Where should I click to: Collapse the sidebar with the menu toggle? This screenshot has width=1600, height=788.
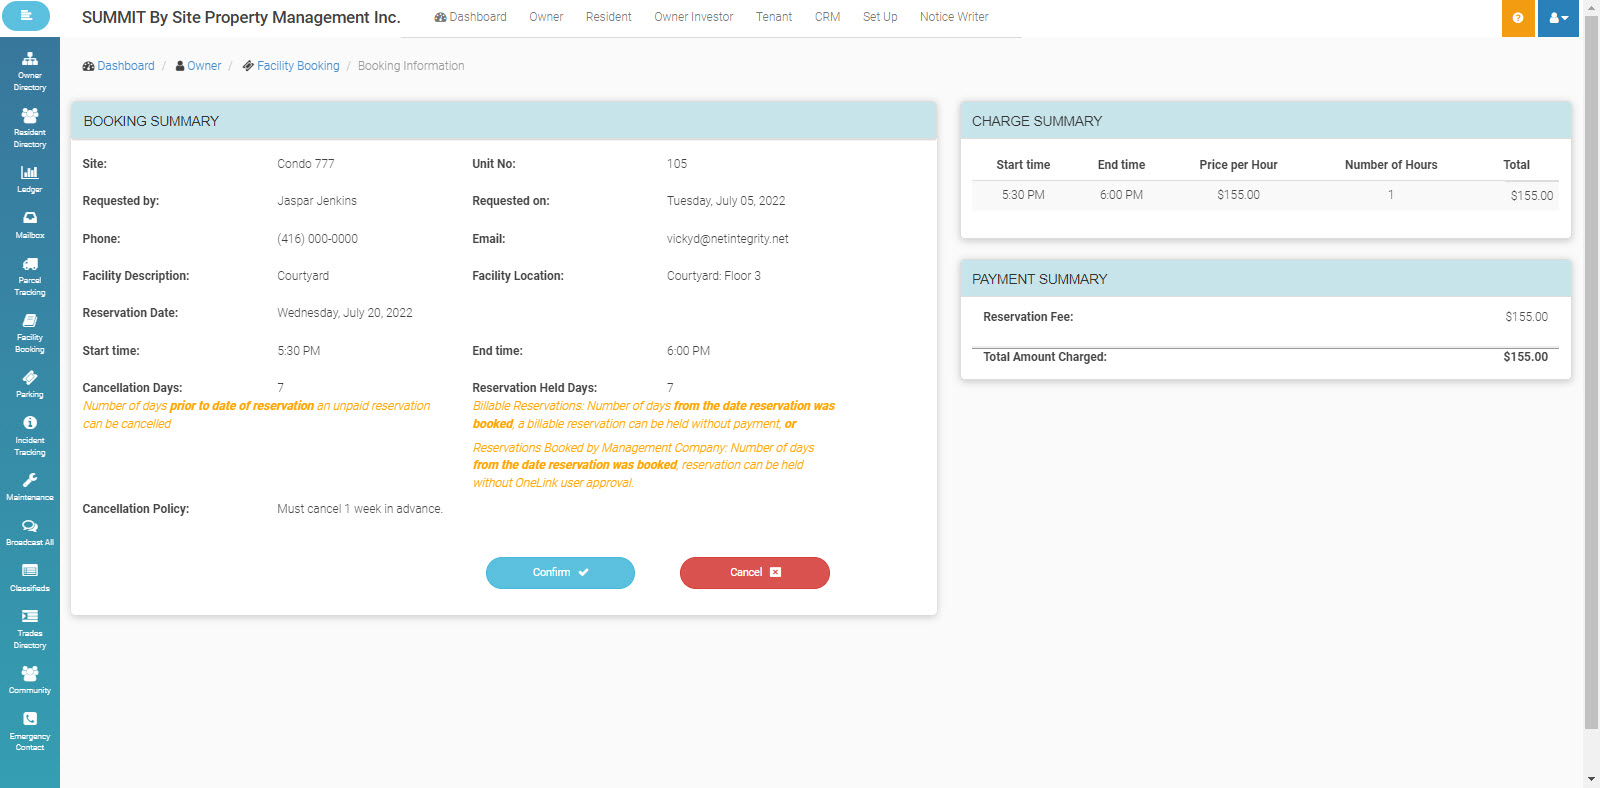tap(26, 16)
